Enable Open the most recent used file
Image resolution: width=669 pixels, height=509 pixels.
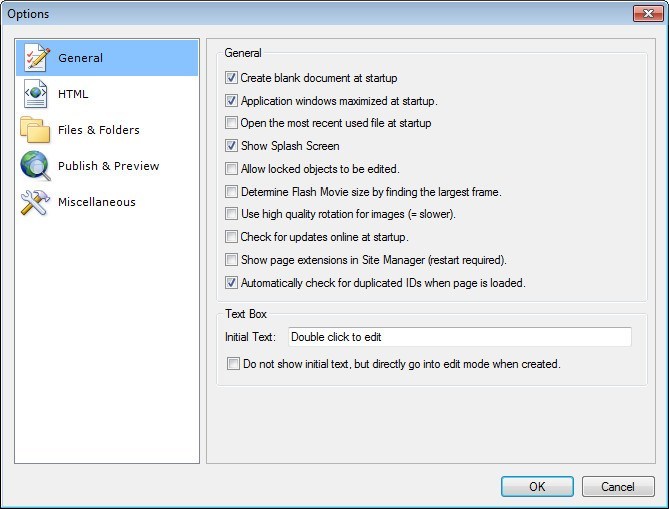tap(231, 123)
